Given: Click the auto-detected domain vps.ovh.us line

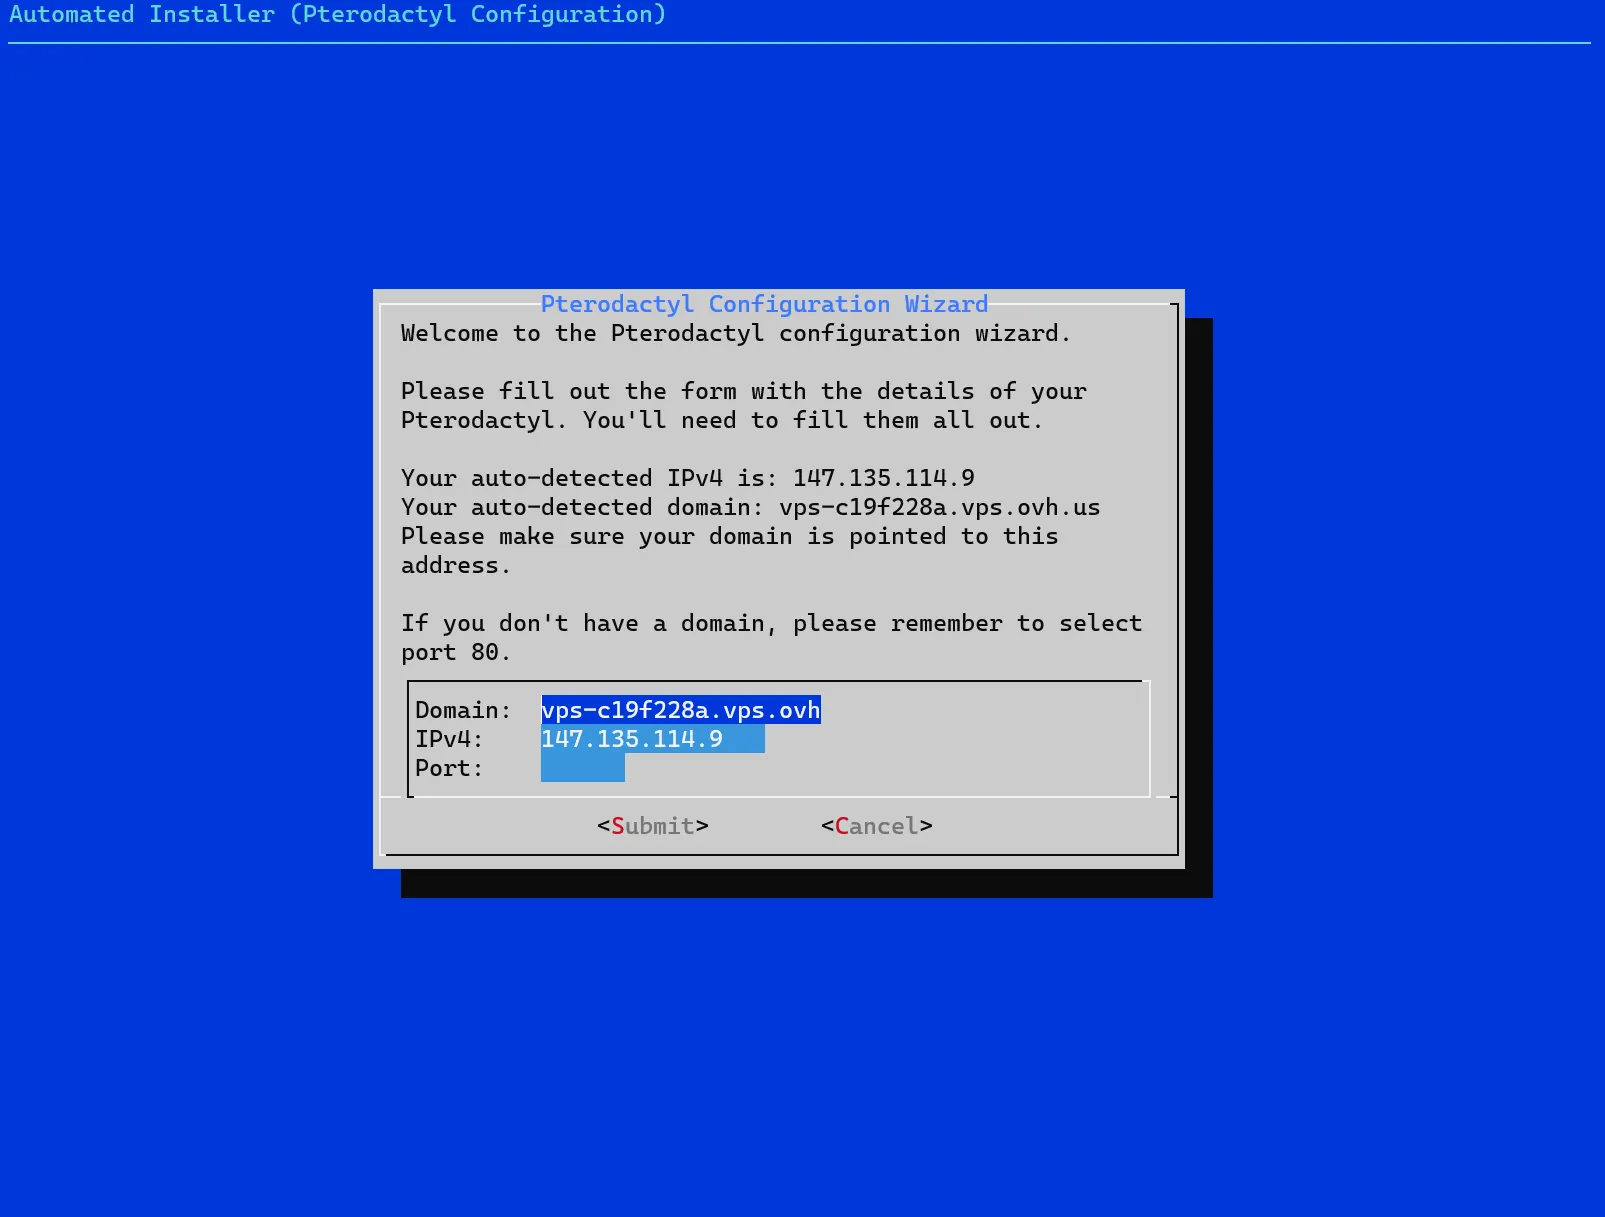Looking at the screenshot, I should pyautogui.click(x=751, y=507).
